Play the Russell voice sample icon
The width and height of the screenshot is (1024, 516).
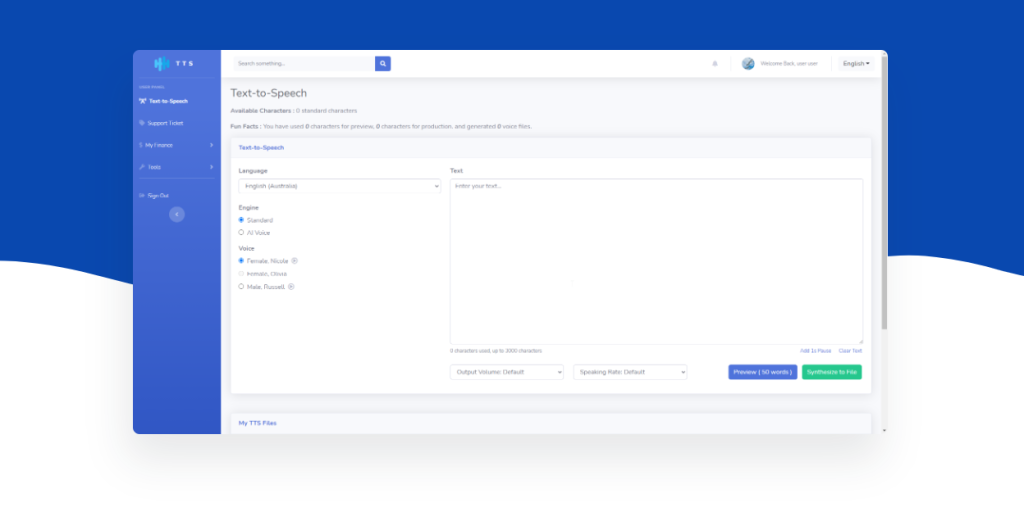[291, 287]
